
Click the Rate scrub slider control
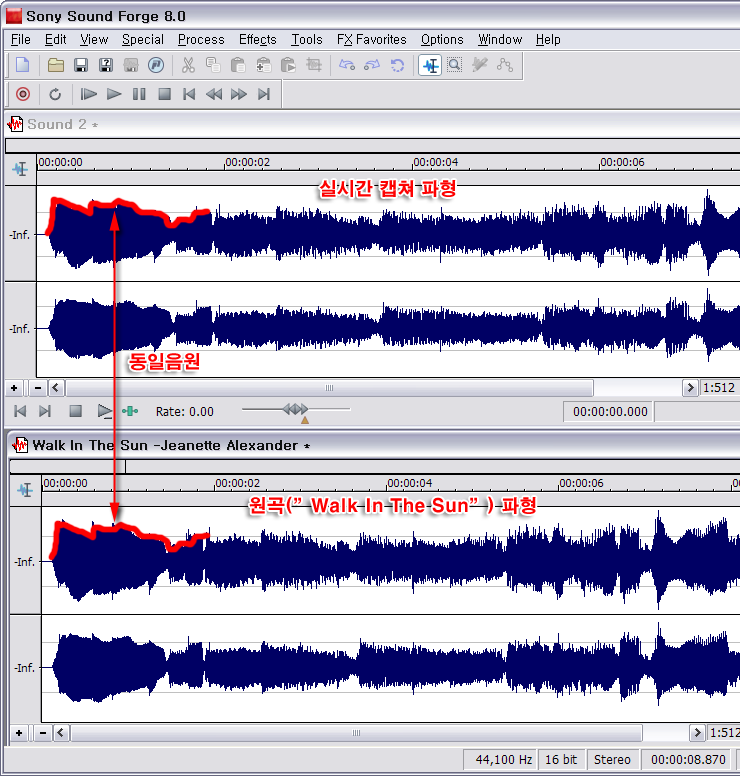tap(296, 409)
